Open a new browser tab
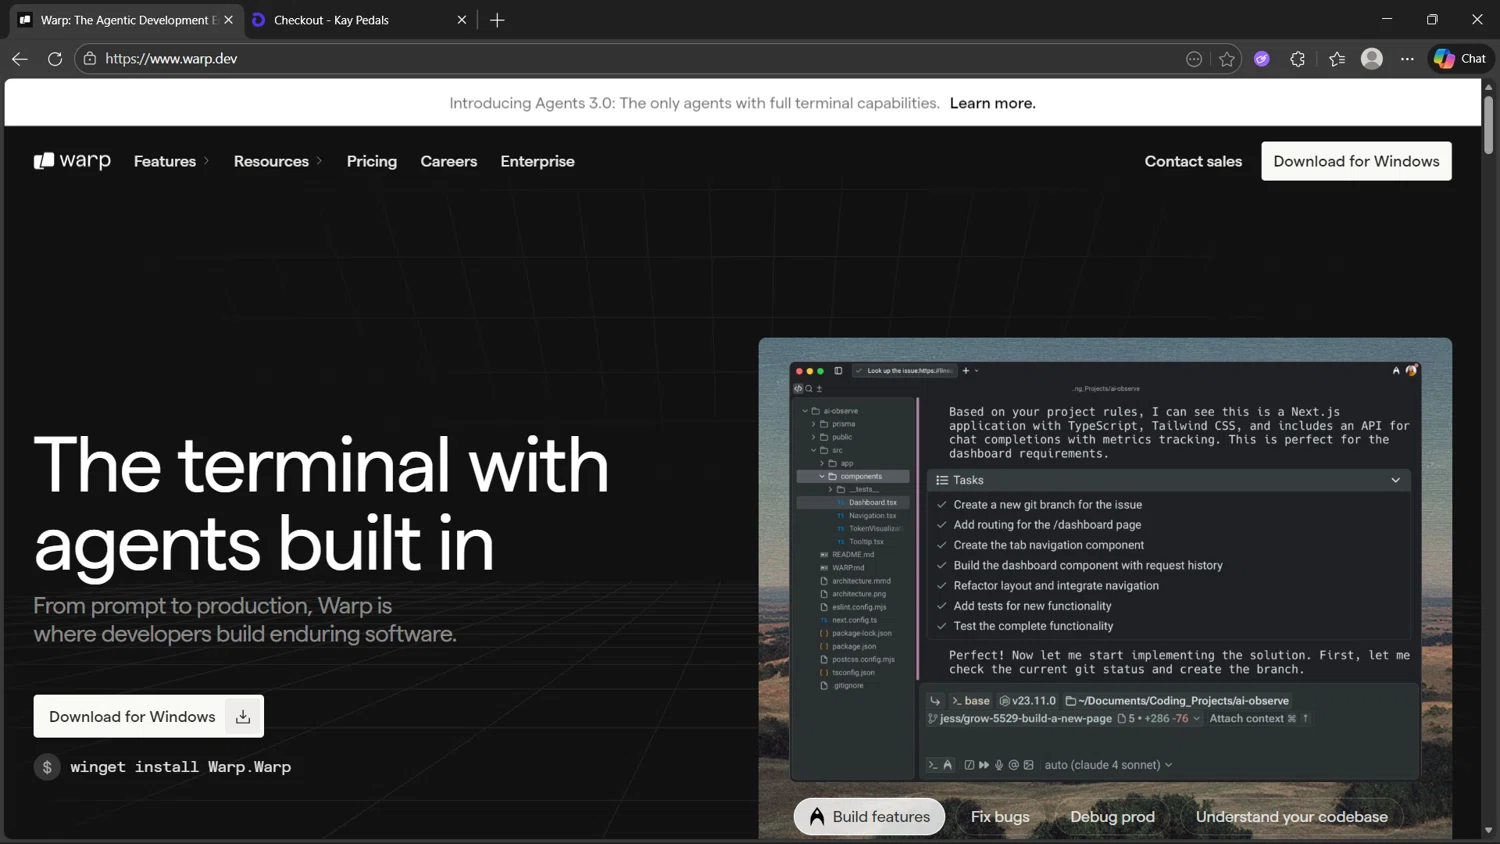The width and height of the screenshot is (1500, 844). pos(497,20)
